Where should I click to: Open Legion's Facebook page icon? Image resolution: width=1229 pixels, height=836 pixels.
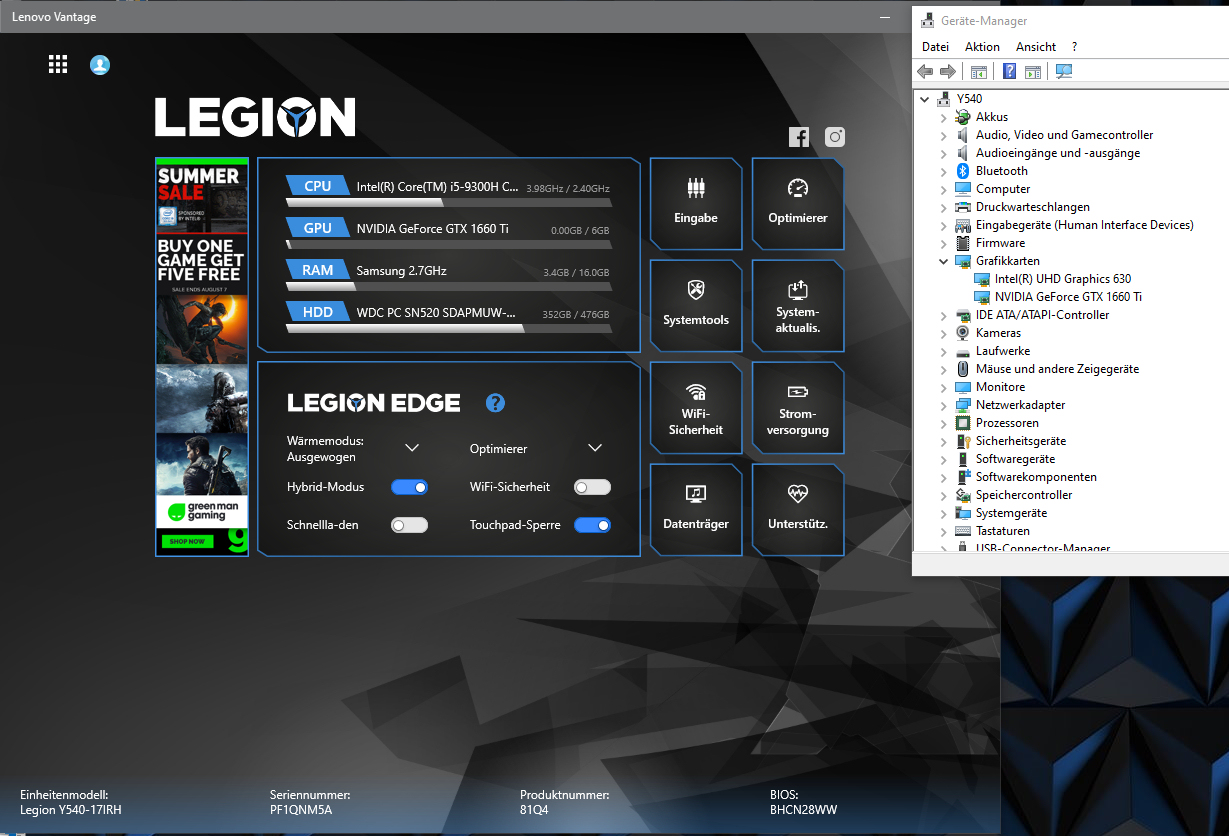click(799, 138)
